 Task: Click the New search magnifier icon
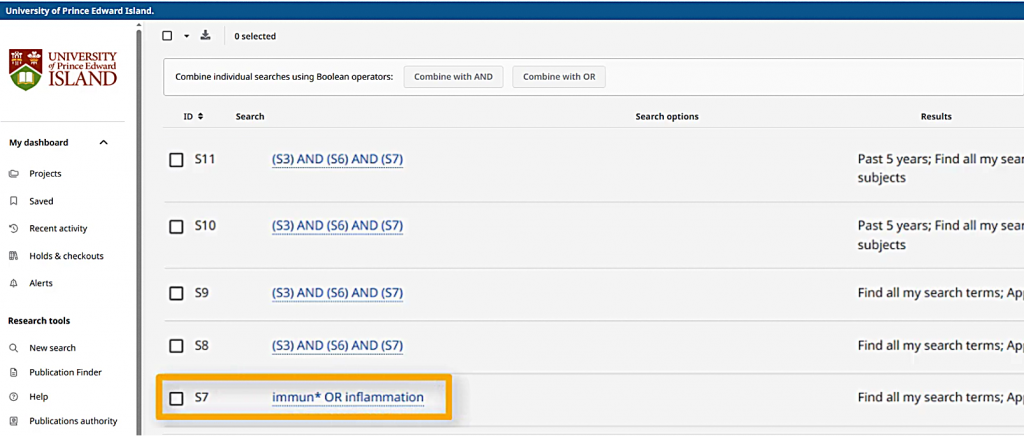point(14,348)
